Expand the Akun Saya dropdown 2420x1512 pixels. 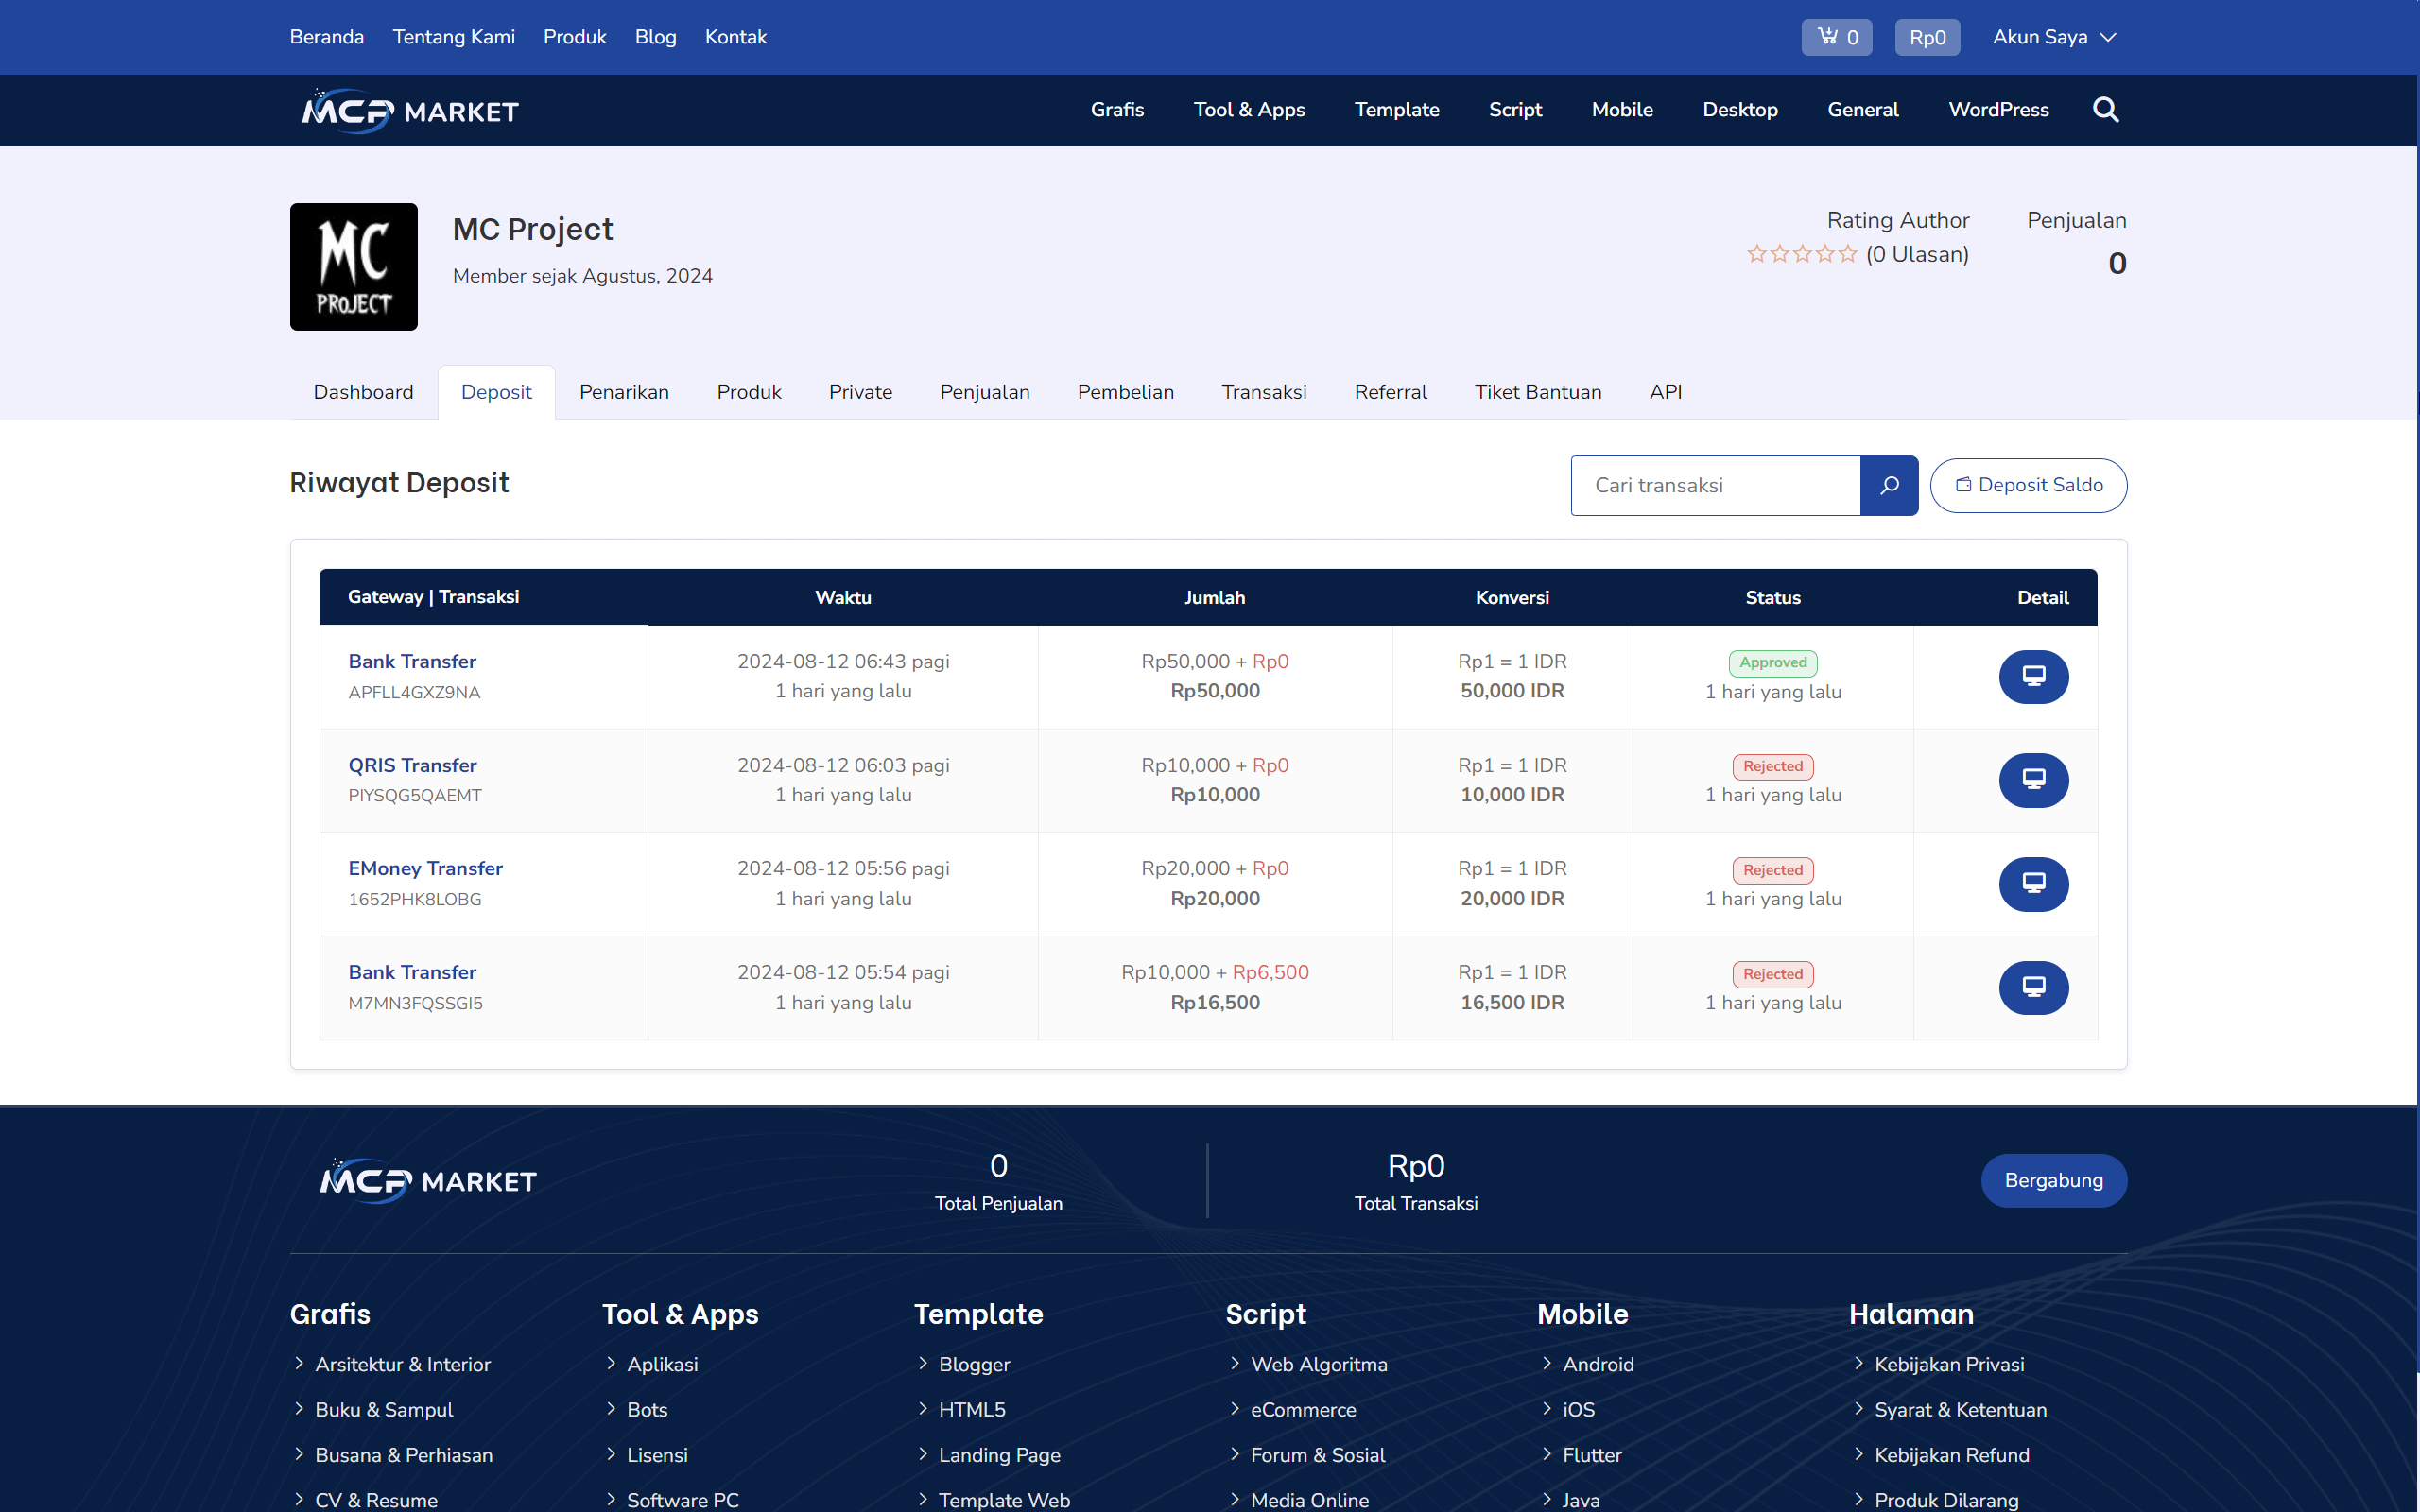(x=2053, y=37)
